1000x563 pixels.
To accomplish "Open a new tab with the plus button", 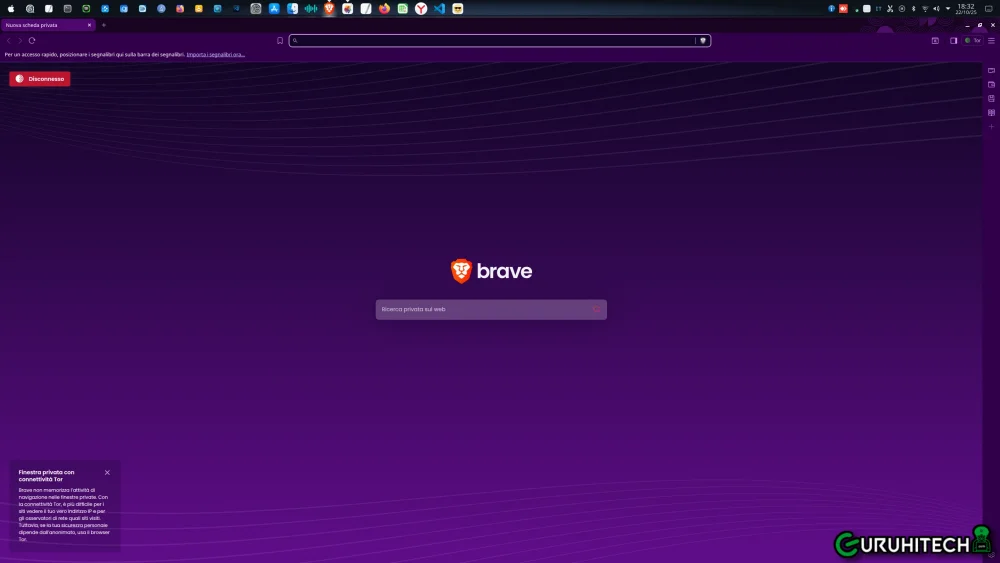I will (103, 25).
